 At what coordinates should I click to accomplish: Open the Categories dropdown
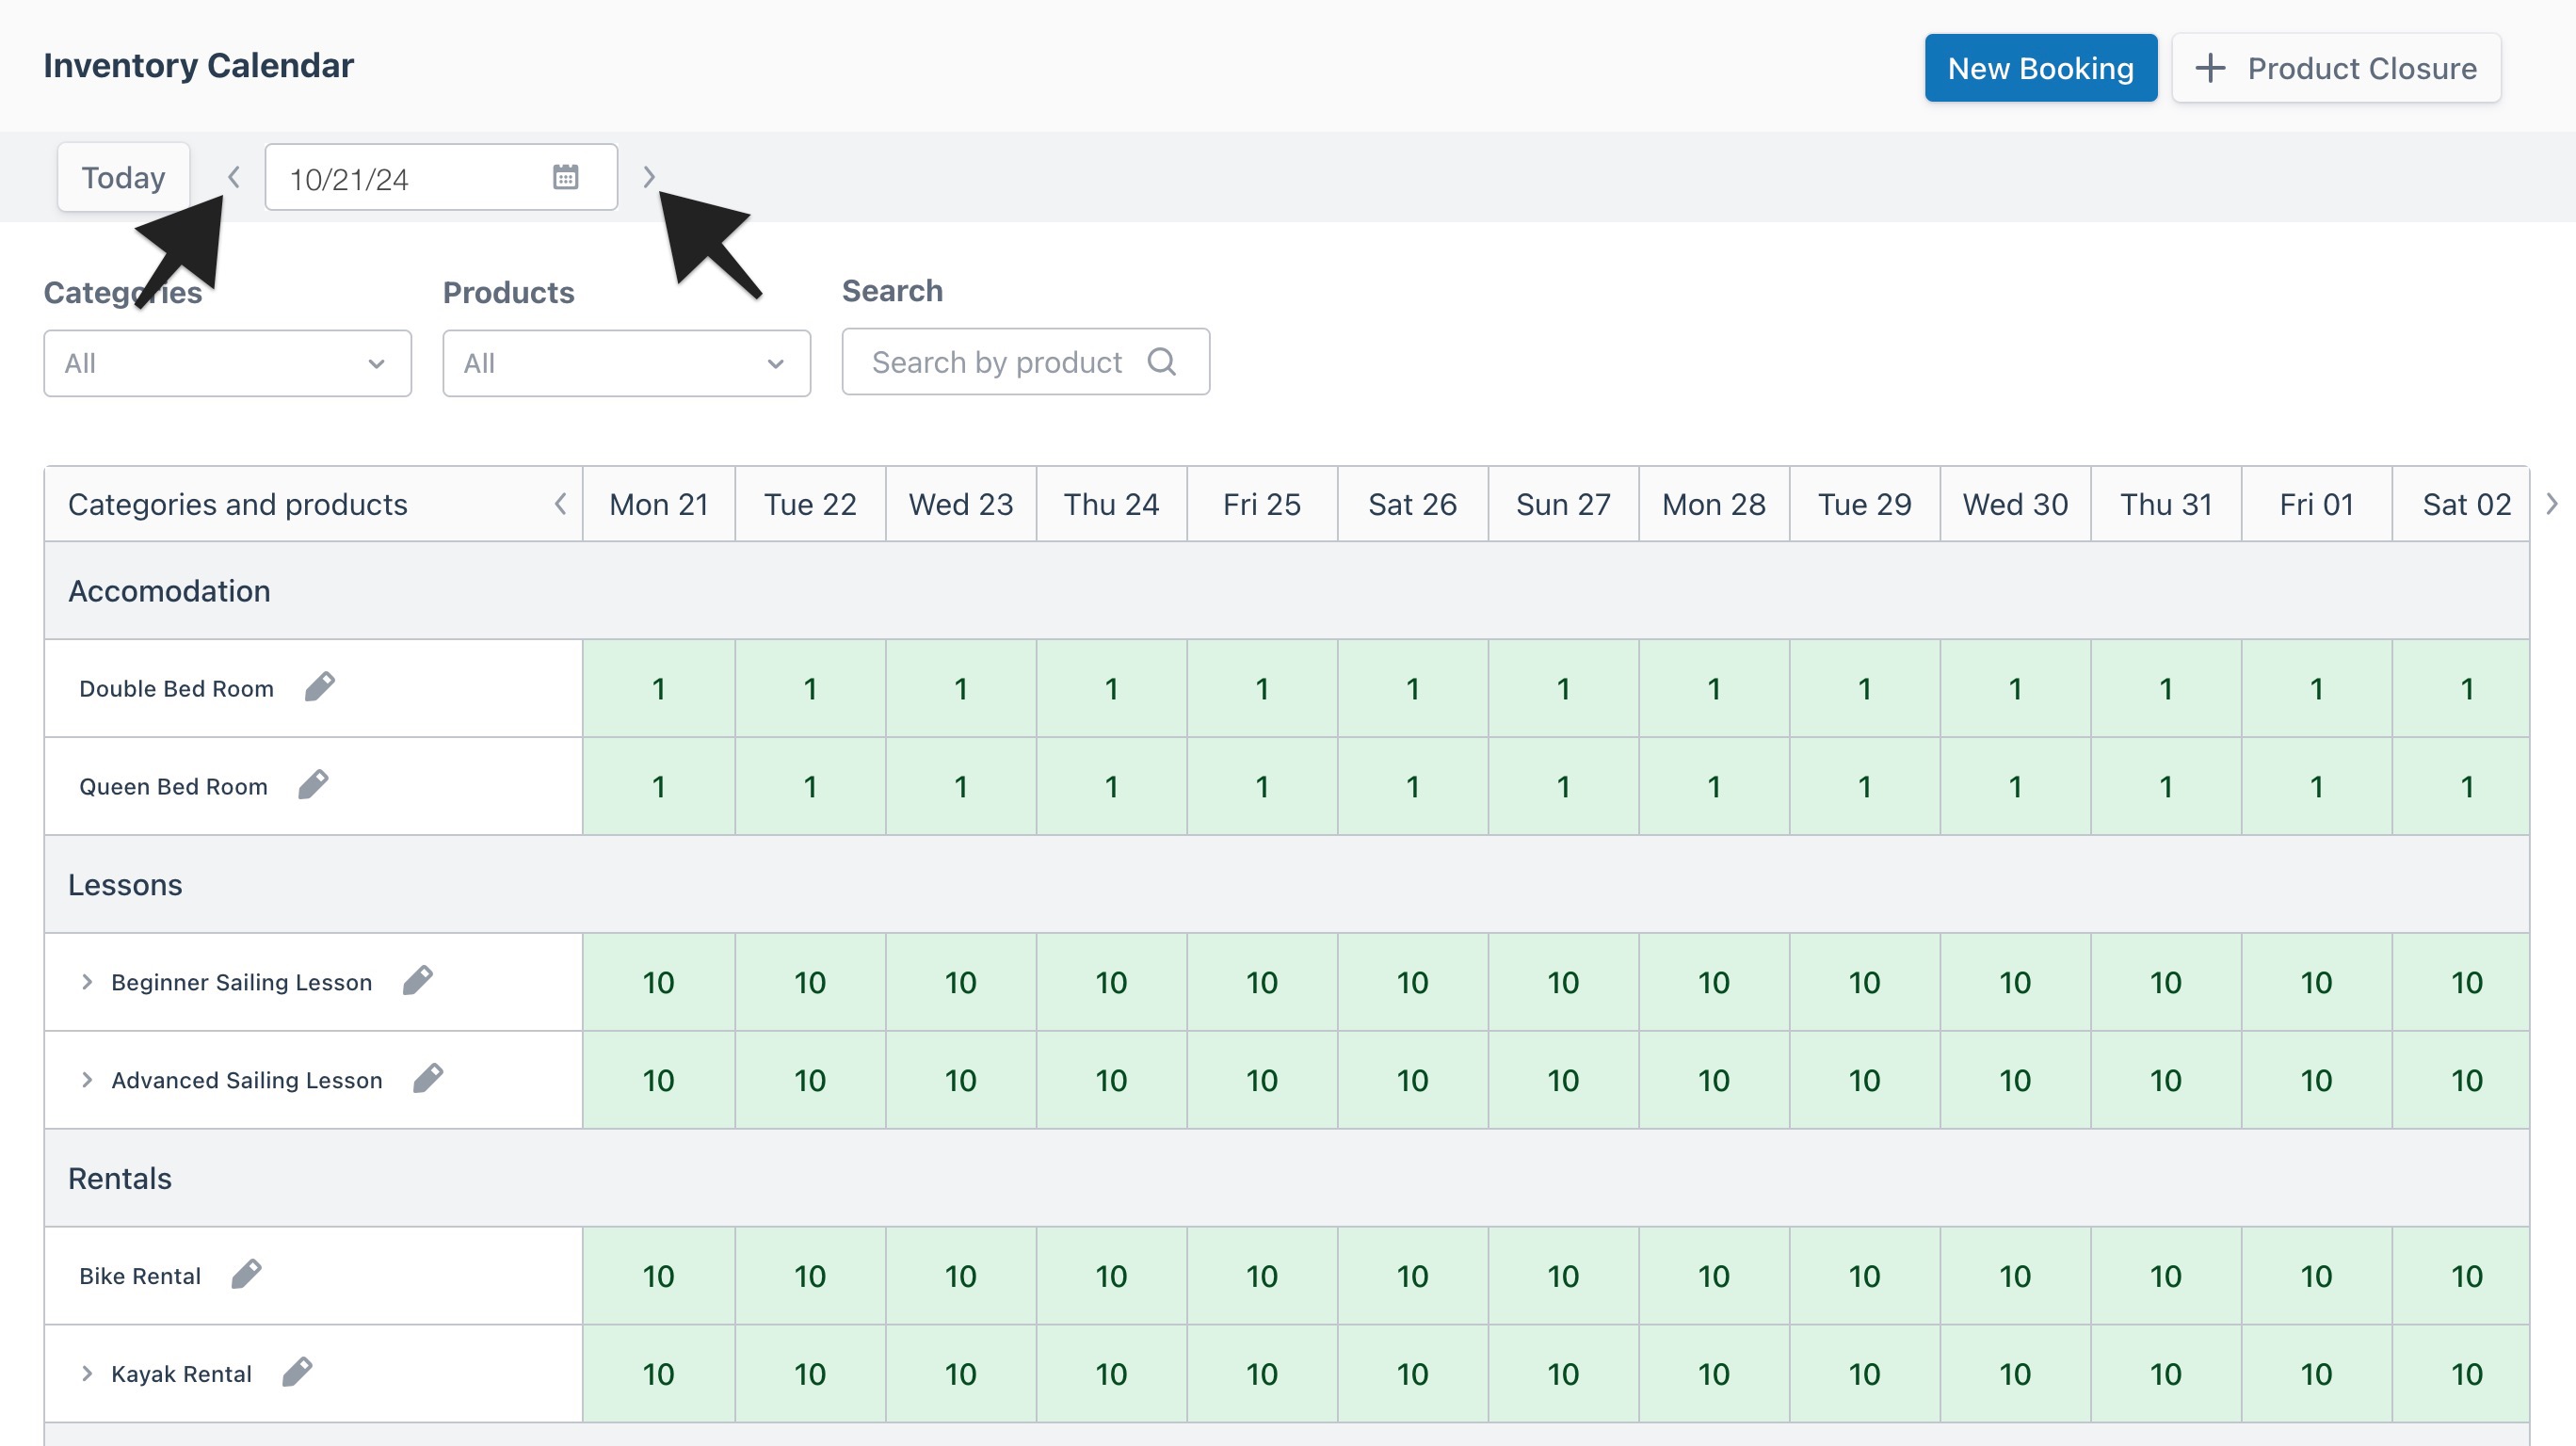[228, 363]
